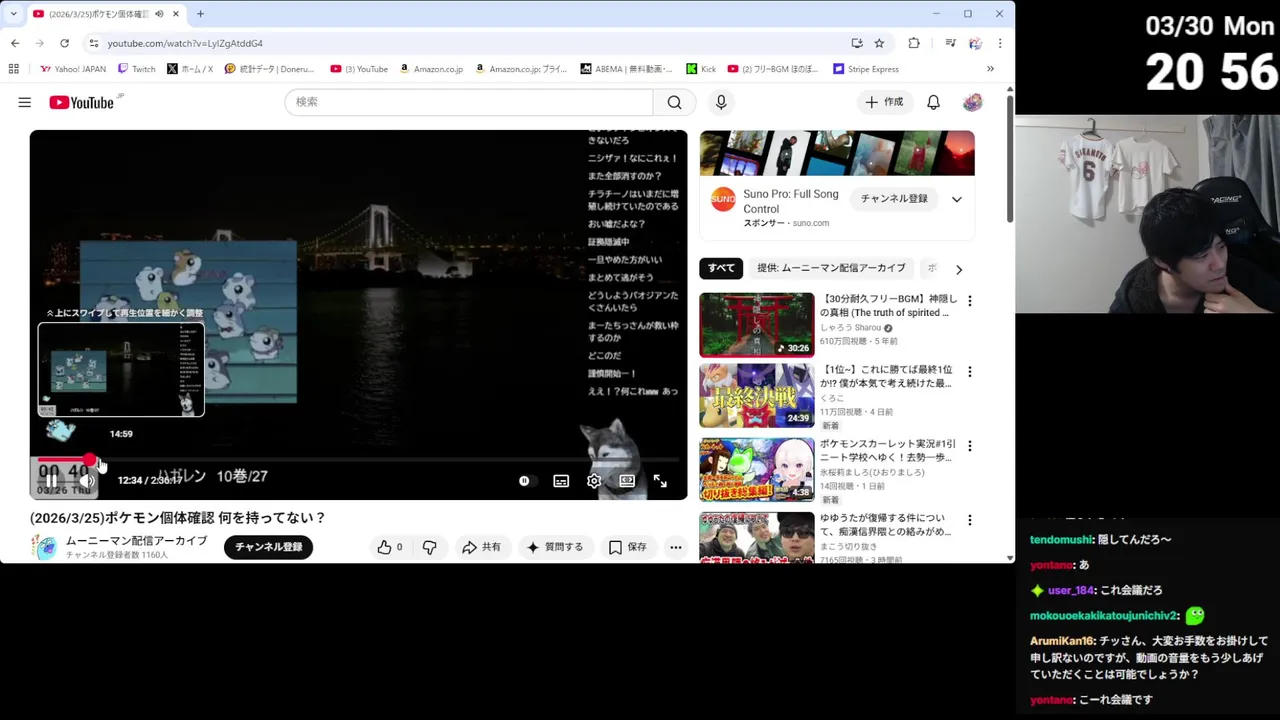Screen dimensions: 1280x720
Task: Open options for 【1位~】 video
Action: [969, 372]
